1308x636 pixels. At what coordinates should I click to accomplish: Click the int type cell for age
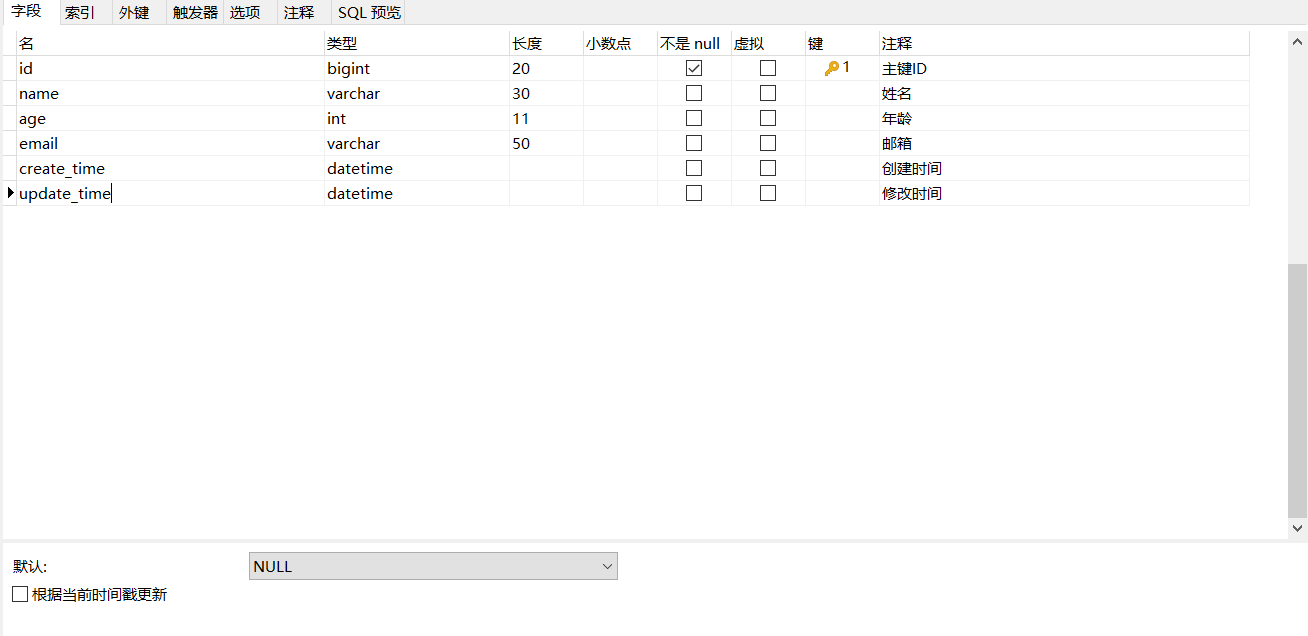(417, 118)
